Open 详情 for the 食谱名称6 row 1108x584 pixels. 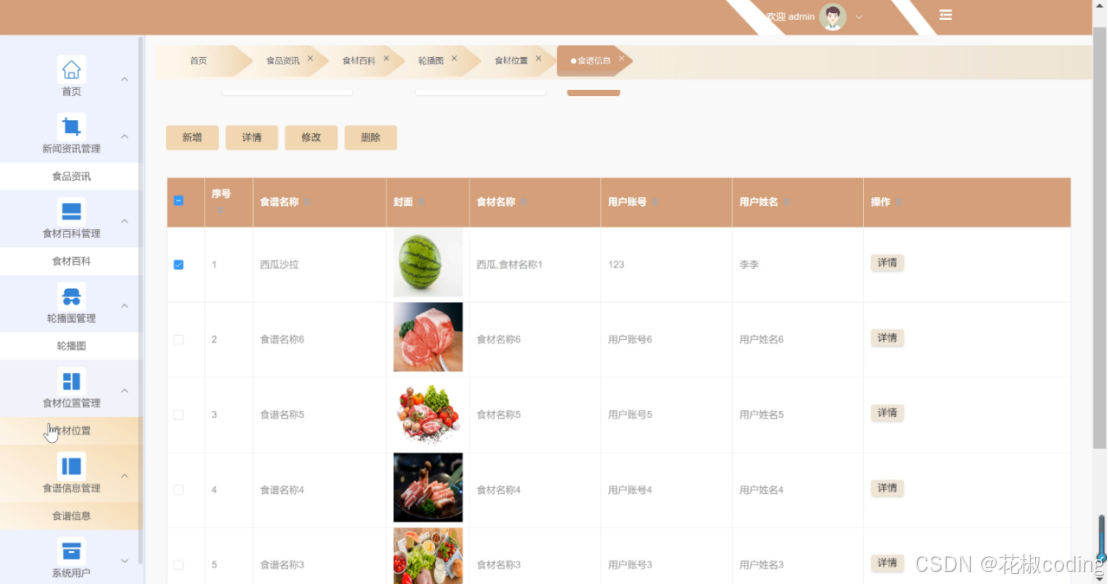(887, 338)
